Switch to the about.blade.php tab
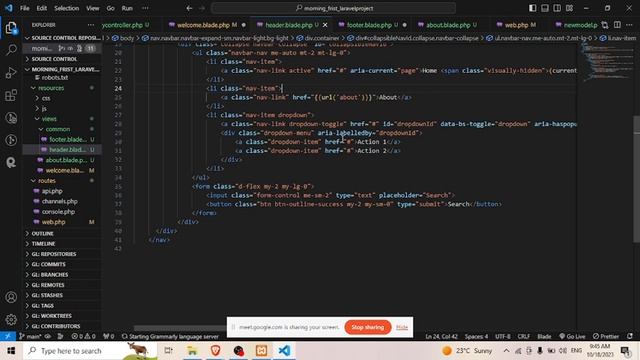Image resolution: width=640 pixels, height=360 pixels. point(448,25)
